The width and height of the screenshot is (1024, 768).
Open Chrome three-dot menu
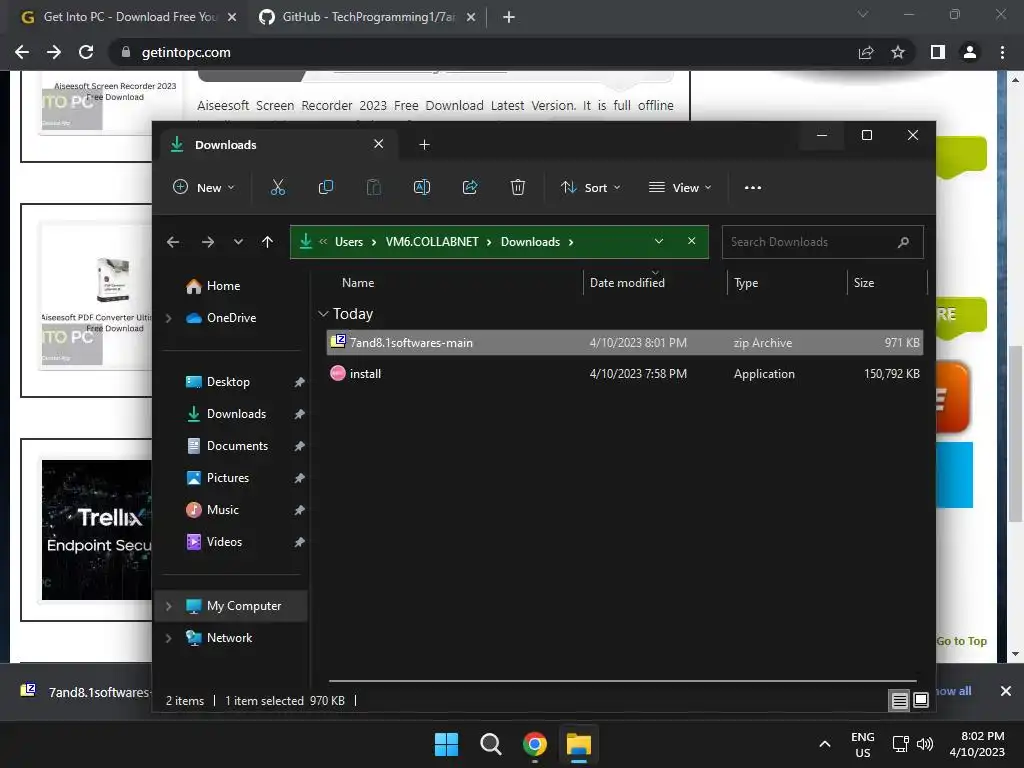(1002, 52)
